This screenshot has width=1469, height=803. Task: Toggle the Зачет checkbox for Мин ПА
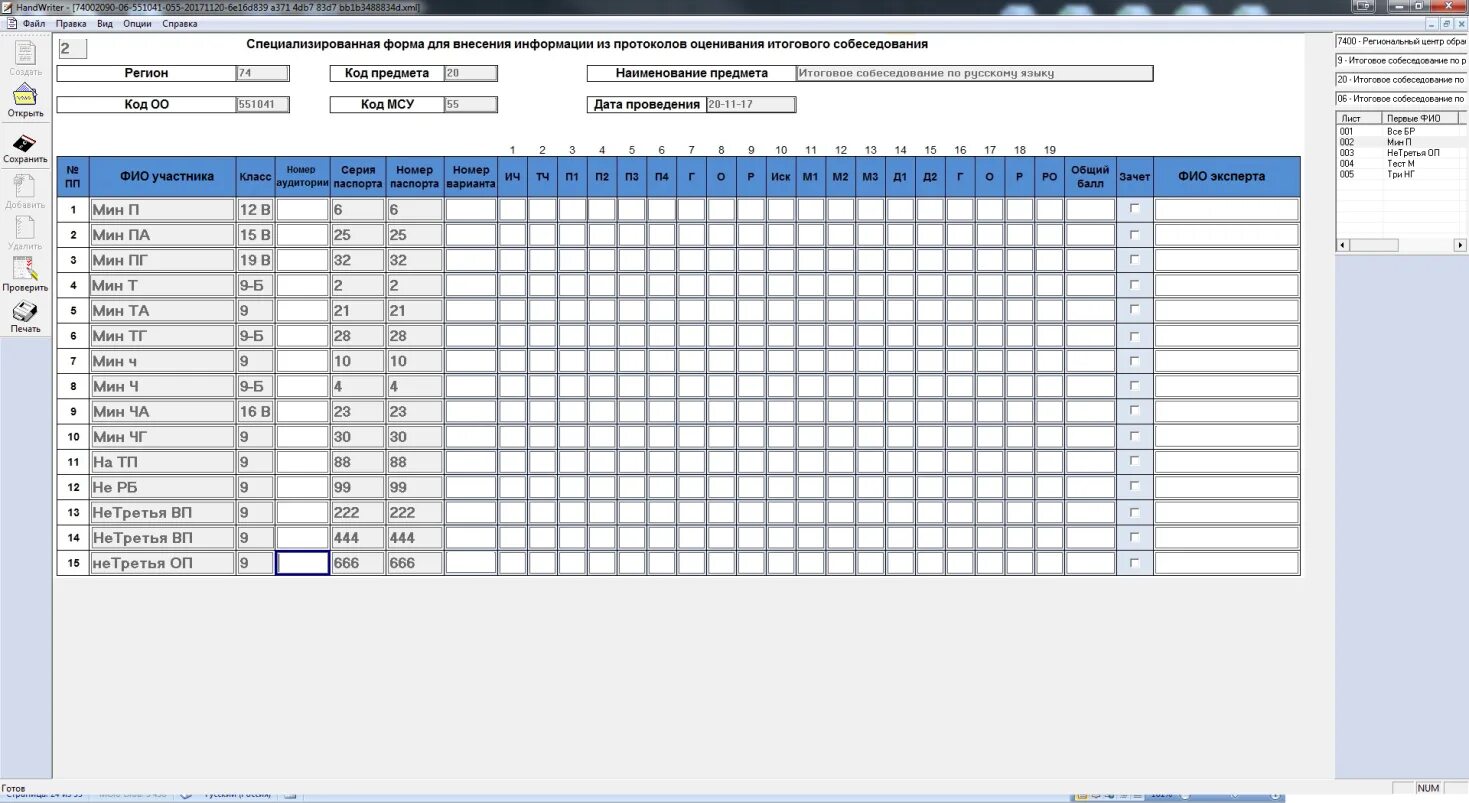[1134, 234]
